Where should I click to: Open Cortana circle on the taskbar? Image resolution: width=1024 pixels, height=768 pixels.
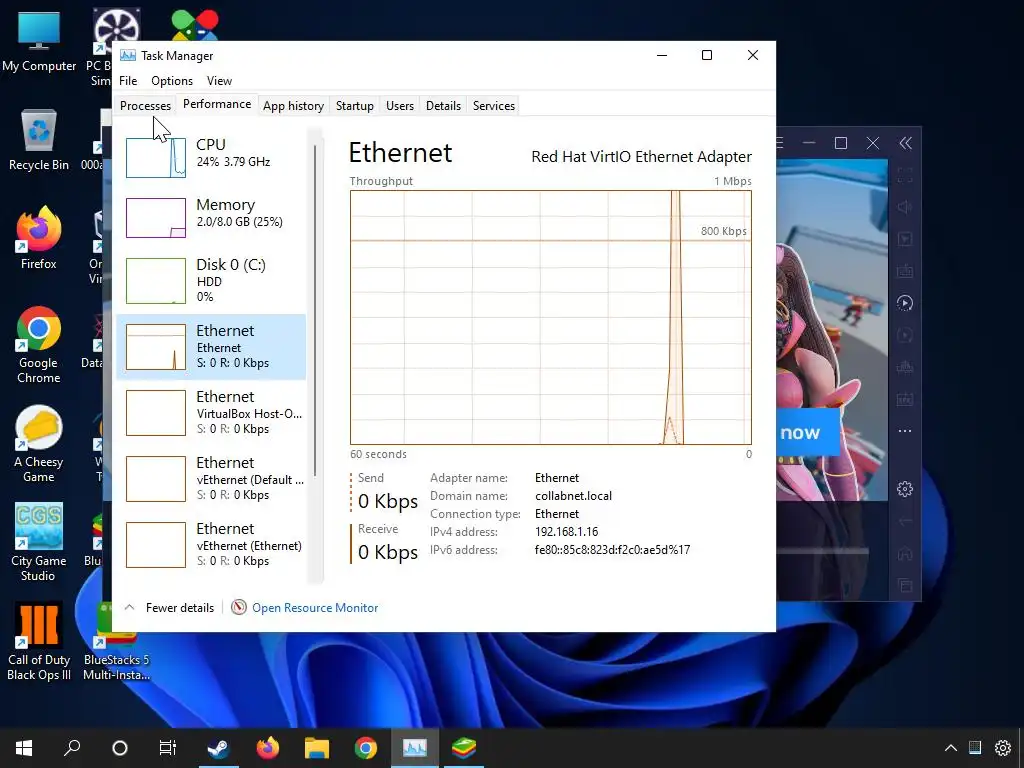[120, 748]
